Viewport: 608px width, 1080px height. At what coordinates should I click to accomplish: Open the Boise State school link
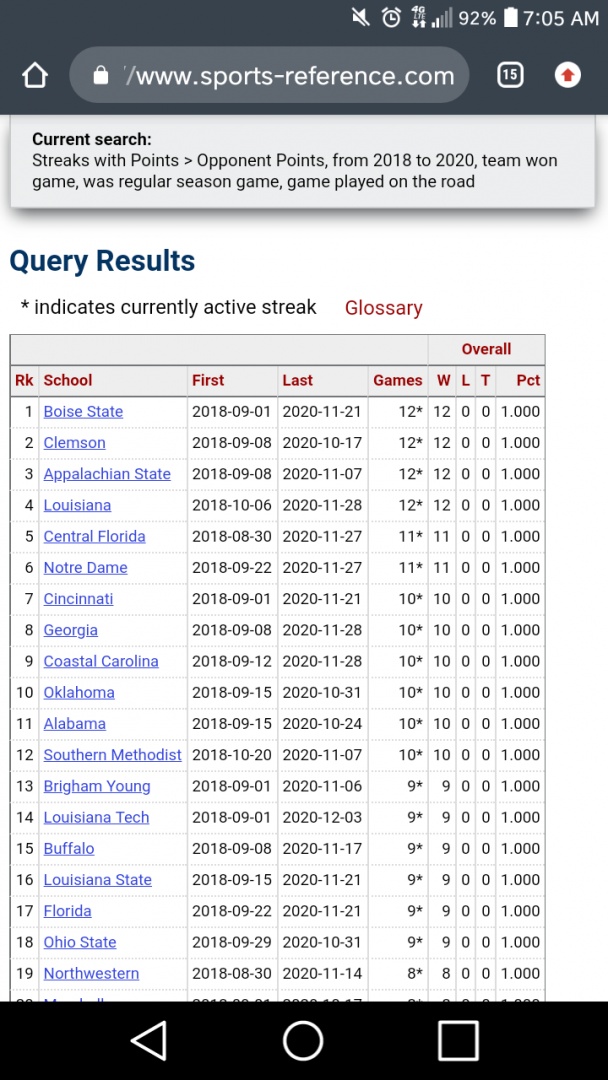pos(83,412)
